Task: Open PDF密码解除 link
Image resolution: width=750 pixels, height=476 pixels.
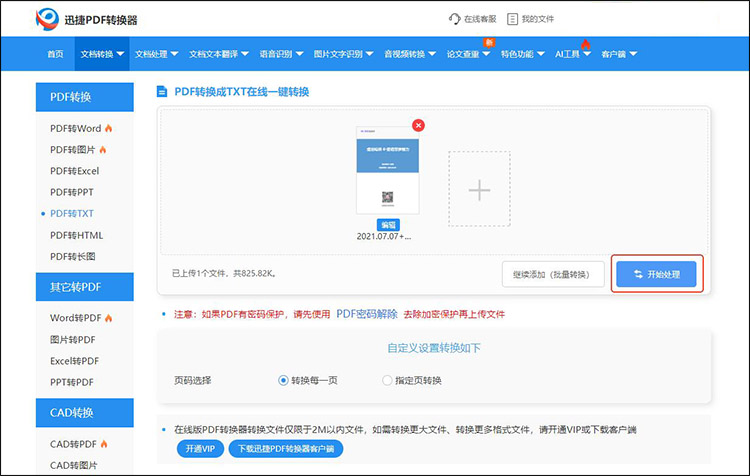Action: click(x=367, y=314)
